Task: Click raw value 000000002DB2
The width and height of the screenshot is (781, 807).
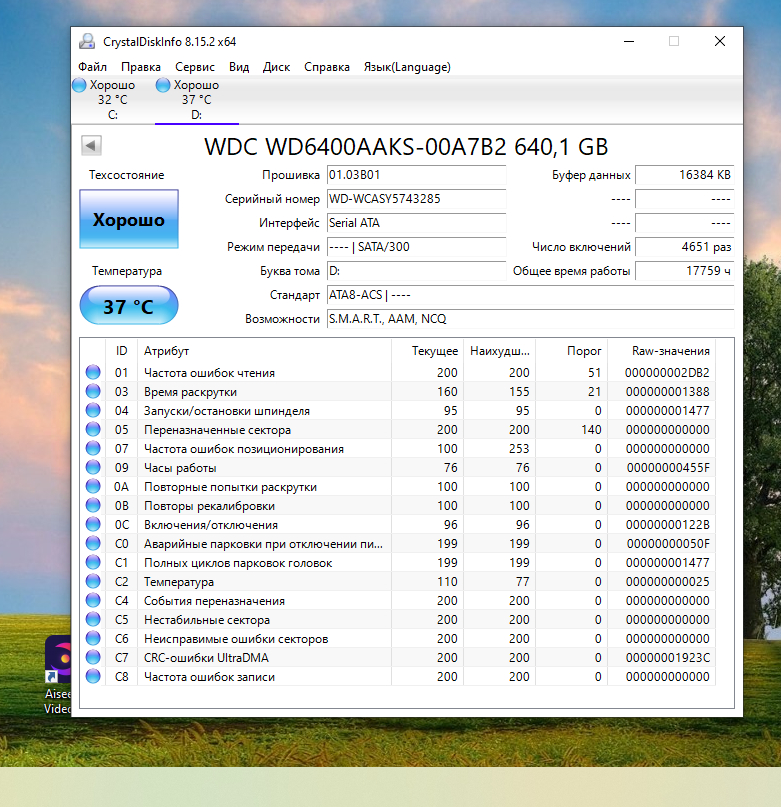Action: (x=667, y=373)
